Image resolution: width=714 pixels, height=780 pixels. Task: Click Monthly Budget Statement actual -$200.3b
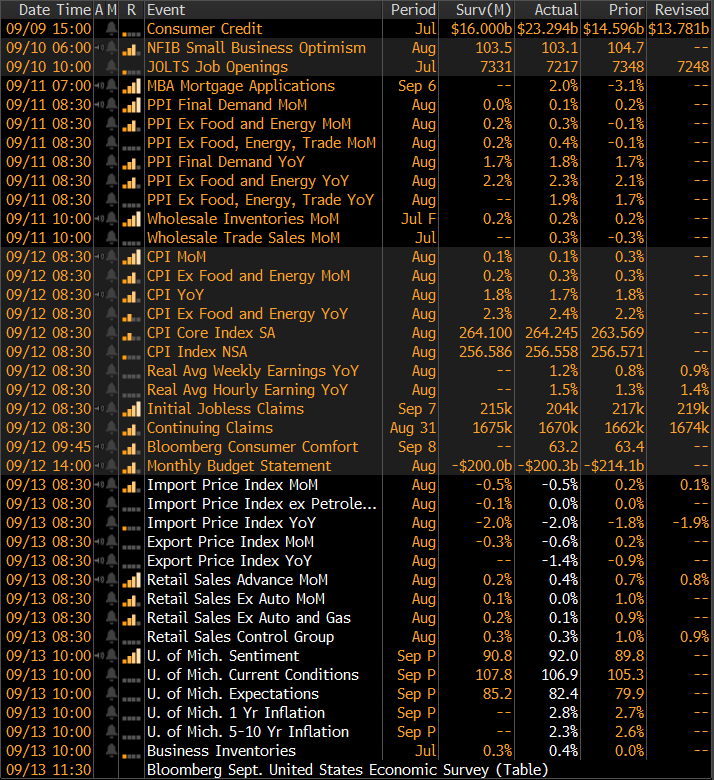pyautogui.click(x=548, y=466)
